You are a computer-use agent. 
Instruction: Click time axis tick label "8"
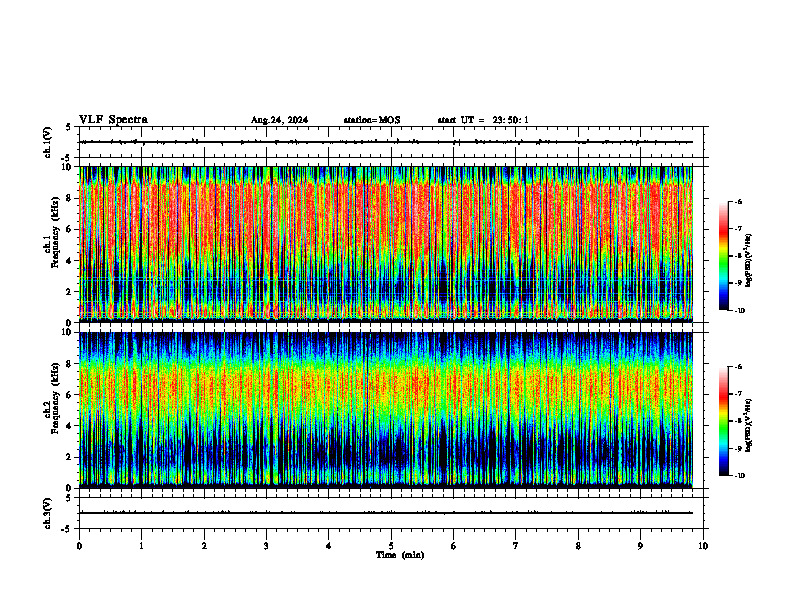click(578, 546)
